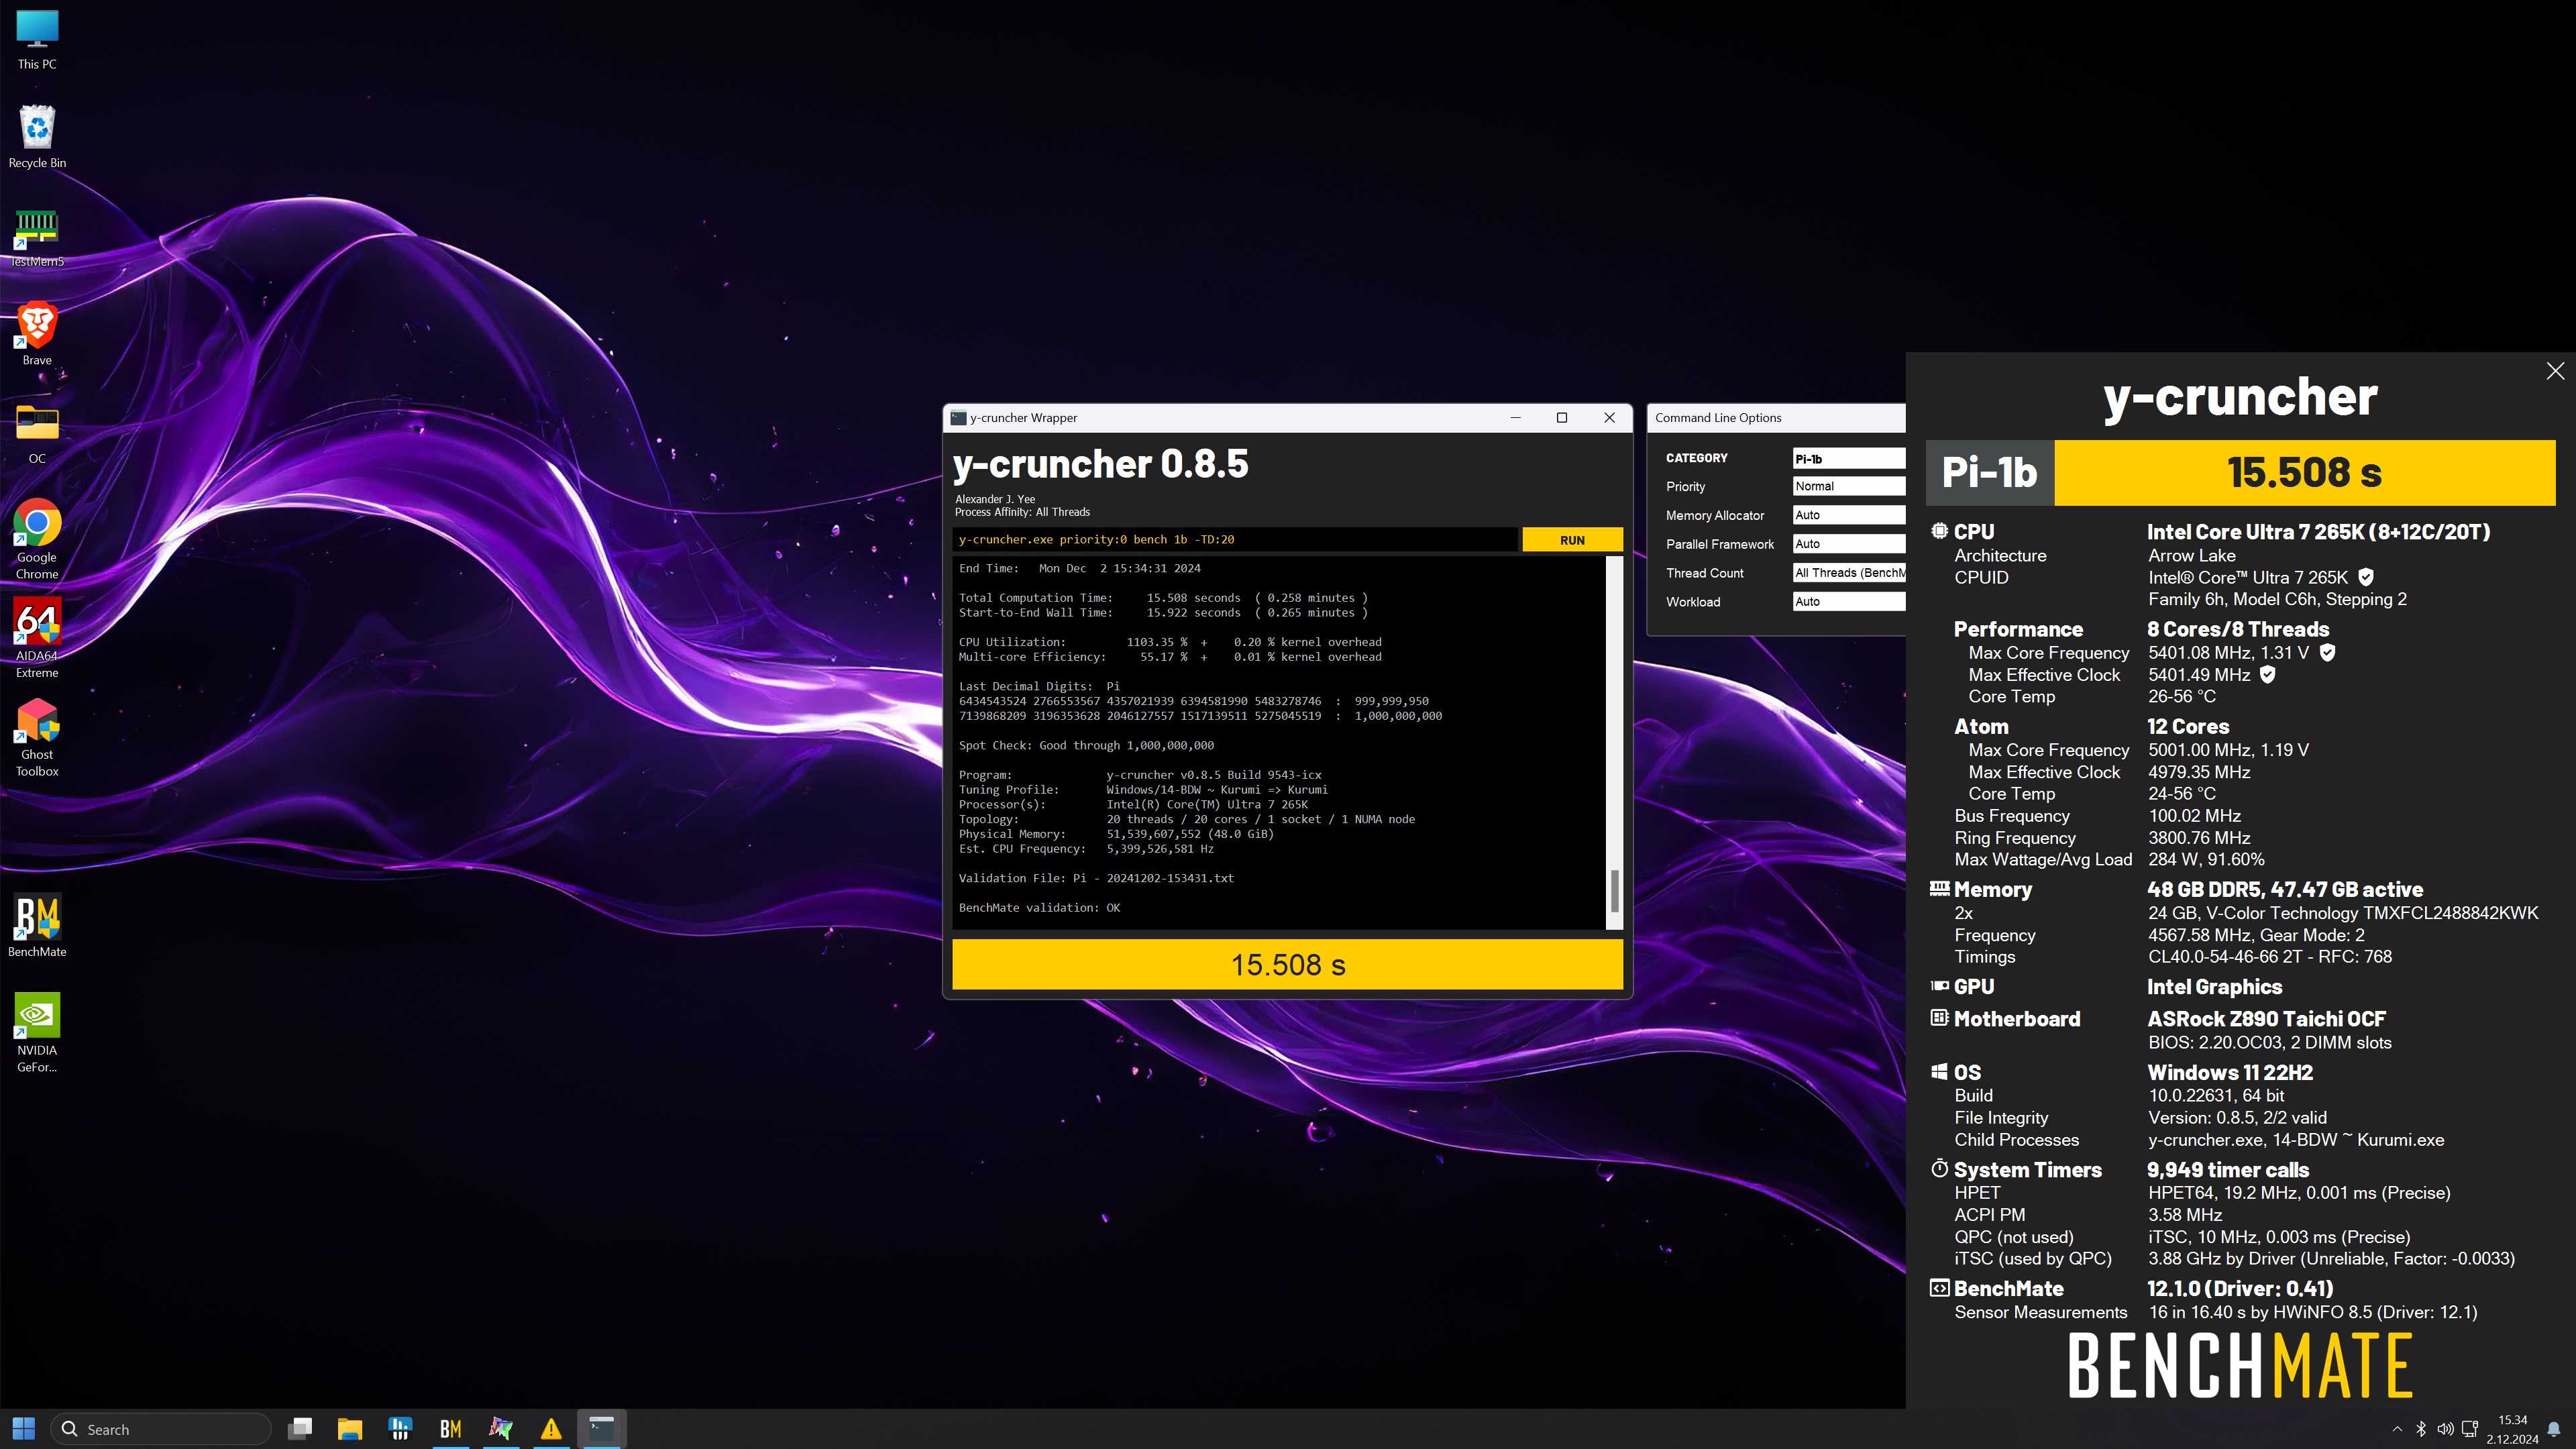Close the y-cruncher Wrapper window

1609,418
